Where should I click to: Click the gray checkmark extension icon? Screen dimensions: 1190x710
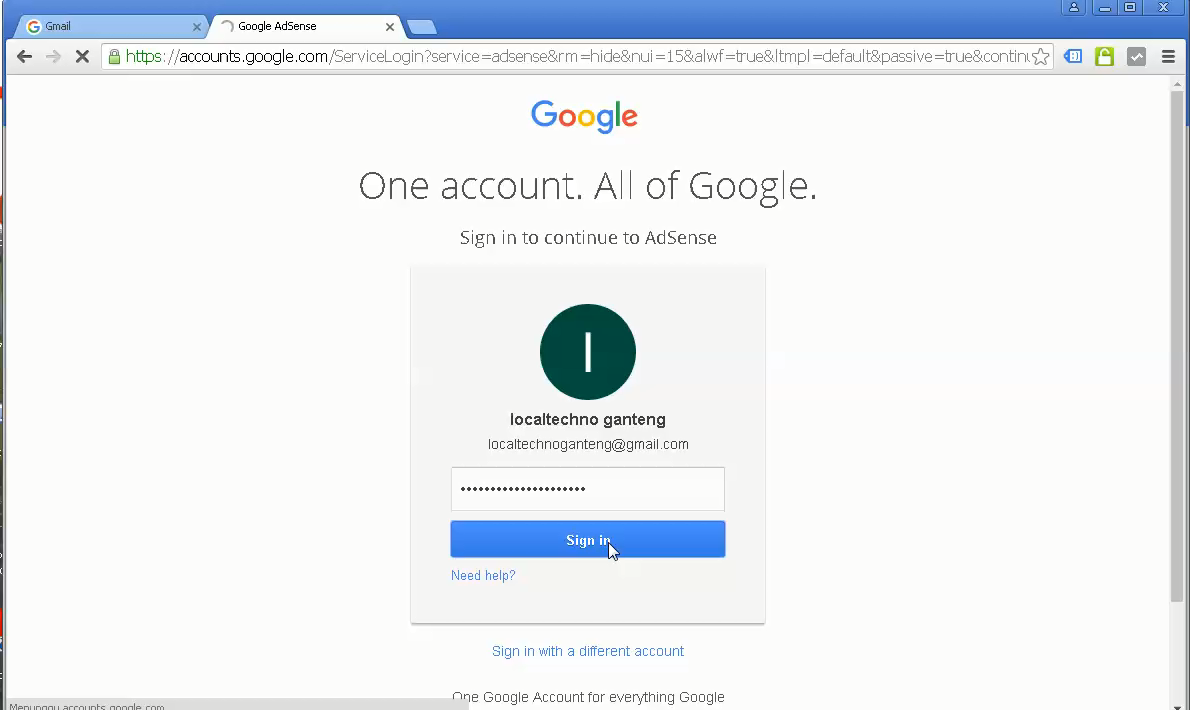point(1136,56)
